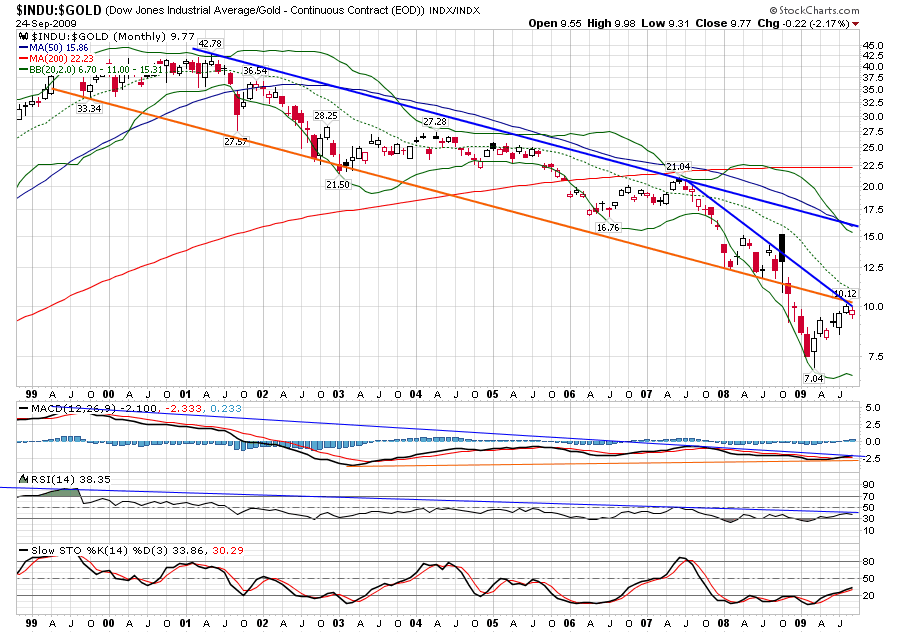This screenshot has width=900, height=633.
Task: Click the 16.76 low price annotation
Action: tap(608, 227)
